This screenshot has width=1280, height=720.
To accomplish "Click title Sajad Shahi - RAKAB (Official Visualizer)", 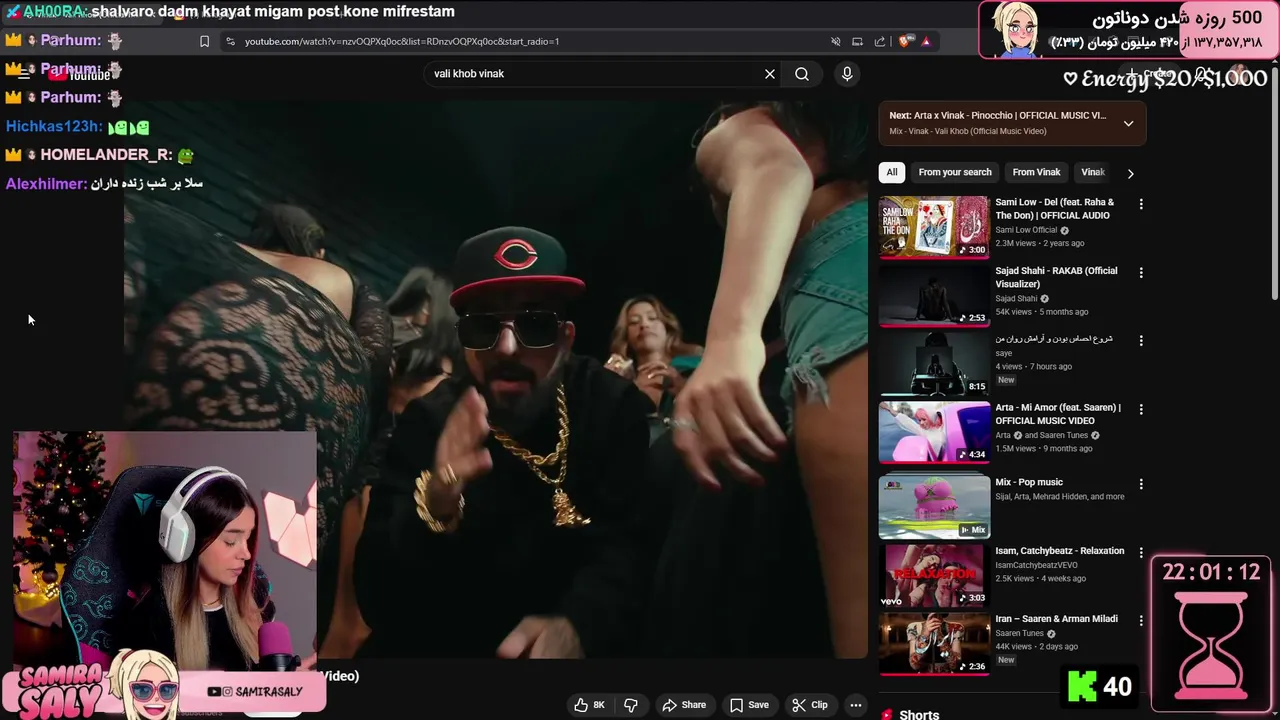I will [x=1056, y=277].
